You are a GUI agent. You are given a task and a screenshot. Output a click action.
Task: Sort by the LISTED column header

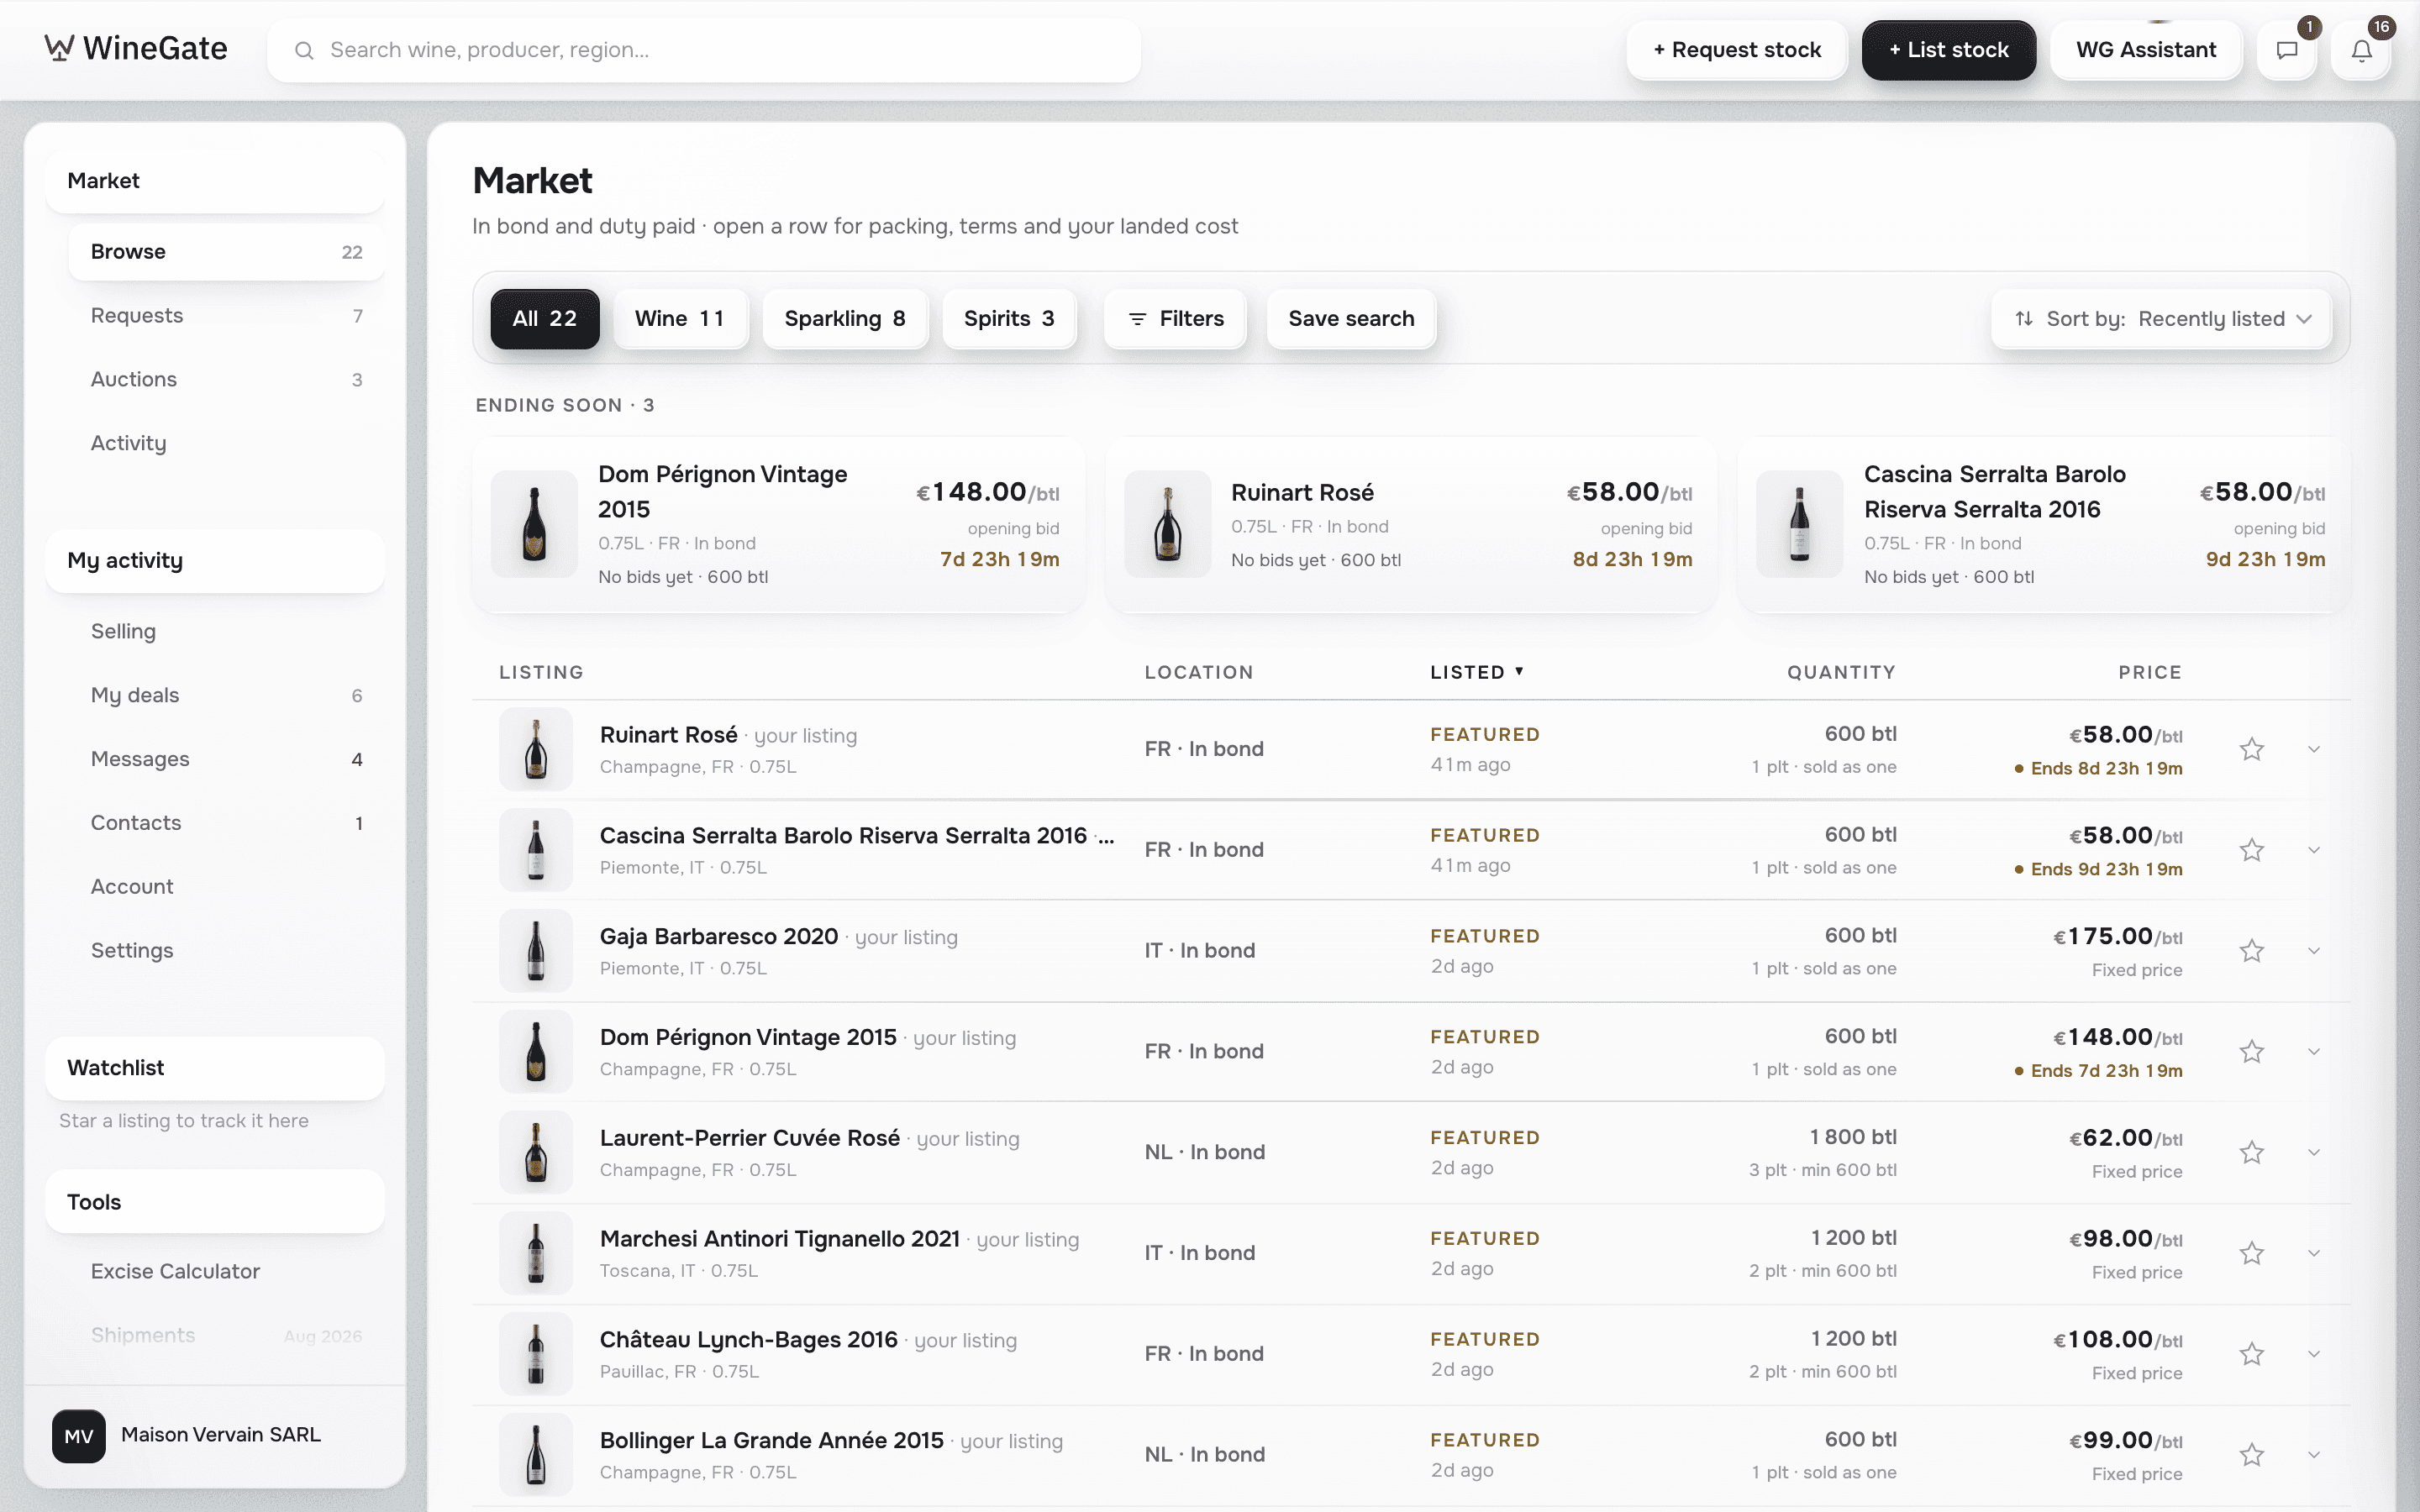click(x=1476, y=672)
